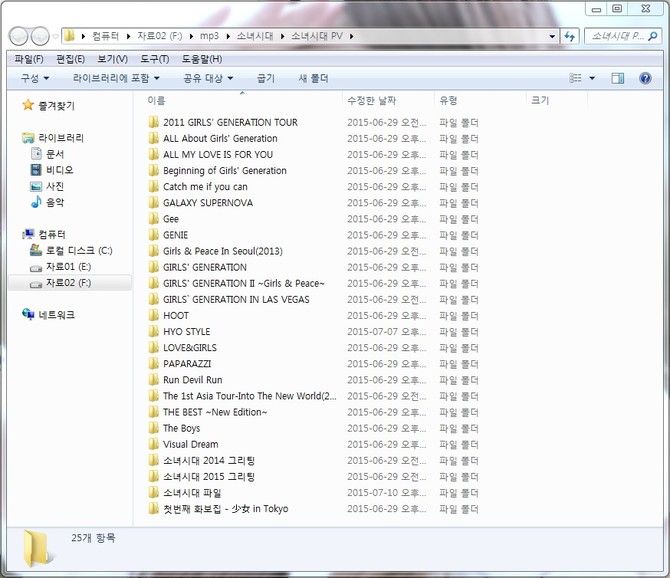The height and width of the screenshot is (578, 670).
Task: Expand the breadcrumb arrow after 컴퓨터
Action: point(128,36)
